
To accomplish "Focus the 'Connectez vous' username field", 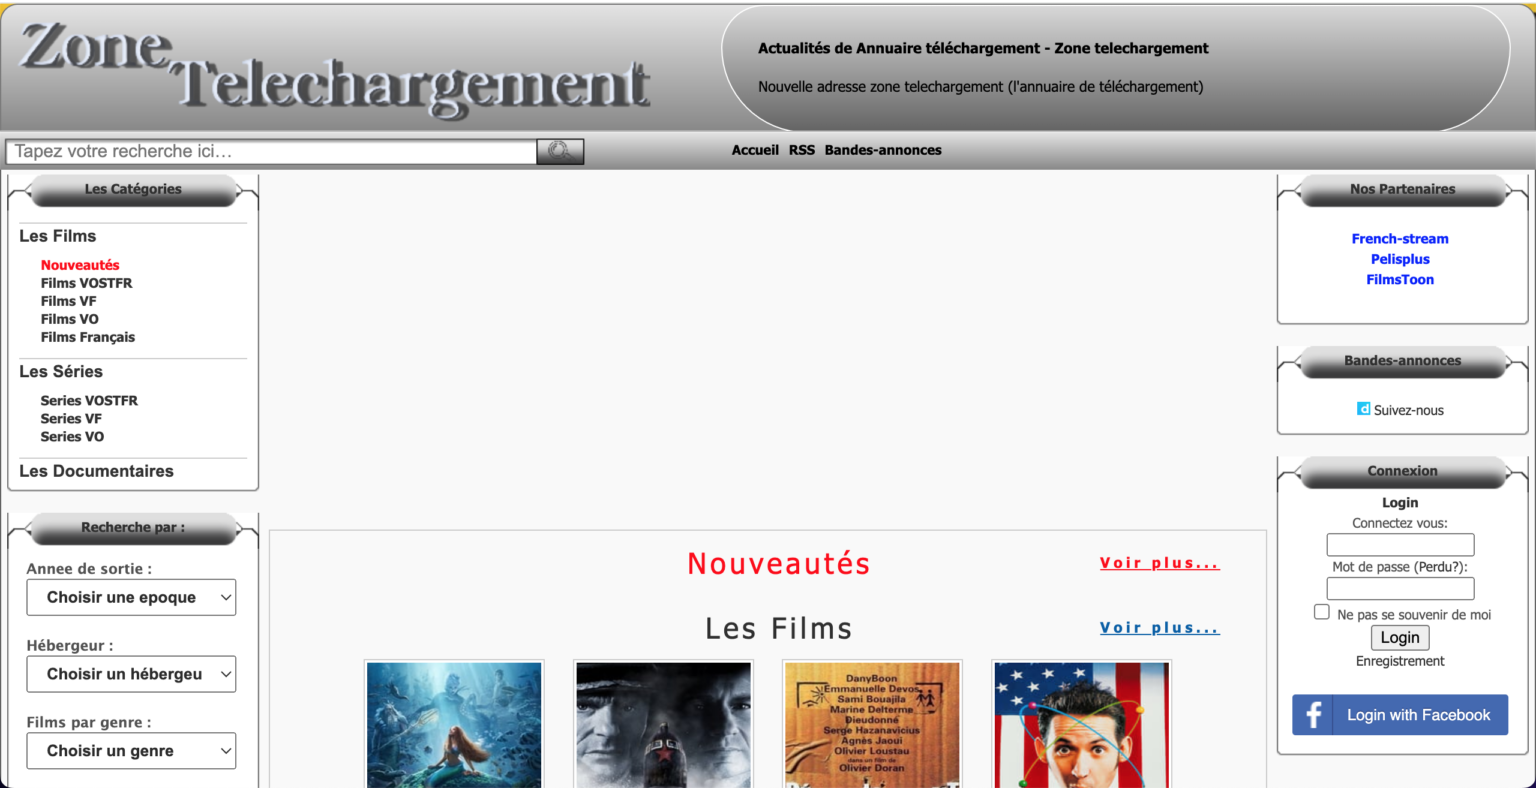I will coord(1400,545).
